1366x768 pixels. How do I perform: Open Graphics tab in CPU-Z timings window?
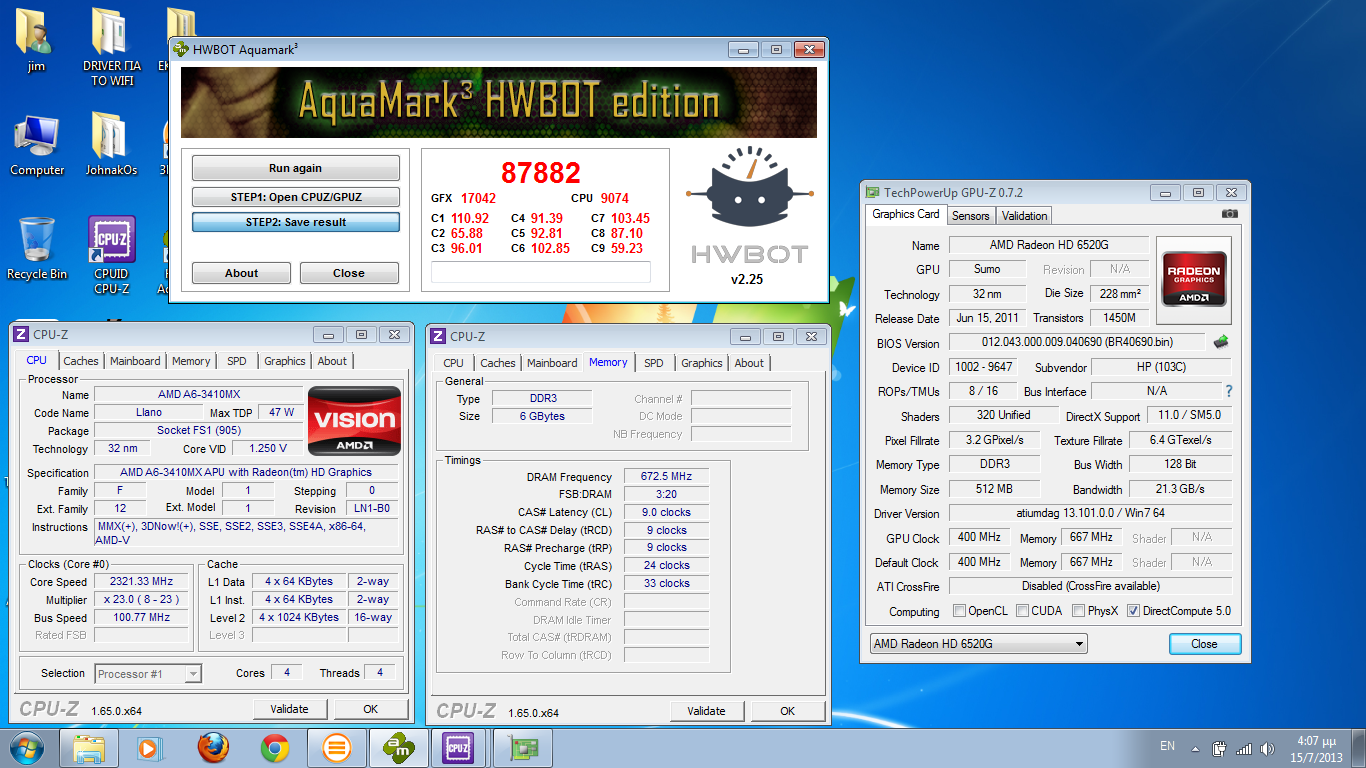[x=702, y=363]
